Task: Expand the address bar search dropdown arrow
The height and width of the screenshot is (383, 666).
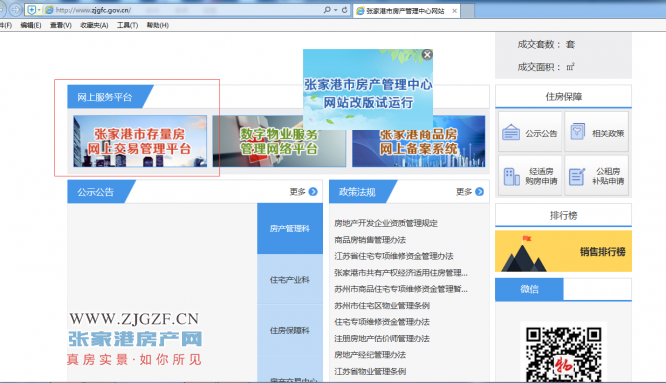Action: [x=335, y=10]
